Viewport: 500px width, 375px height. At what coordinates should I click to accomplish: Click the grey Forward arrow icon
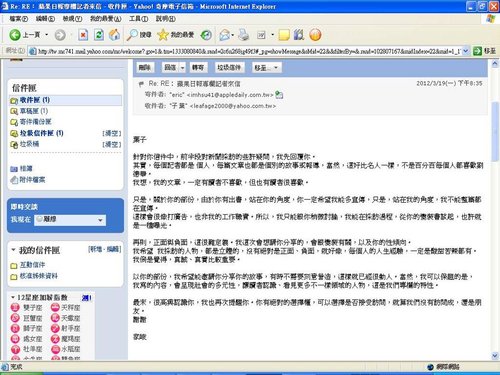[x=60, y=35]
